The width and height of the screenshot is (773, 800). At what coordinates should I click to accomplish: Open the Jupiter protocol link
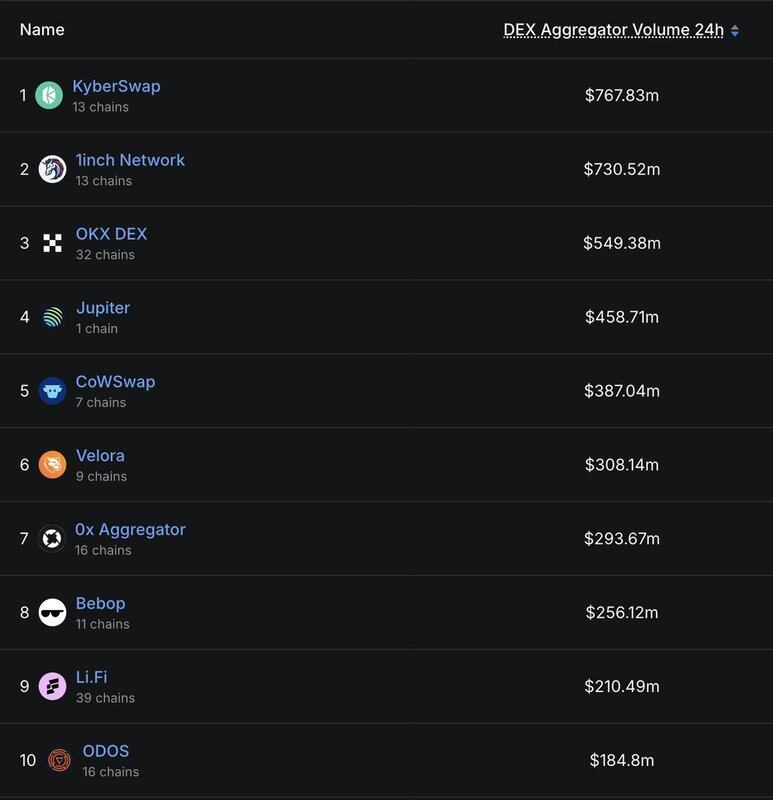[103, 308]
